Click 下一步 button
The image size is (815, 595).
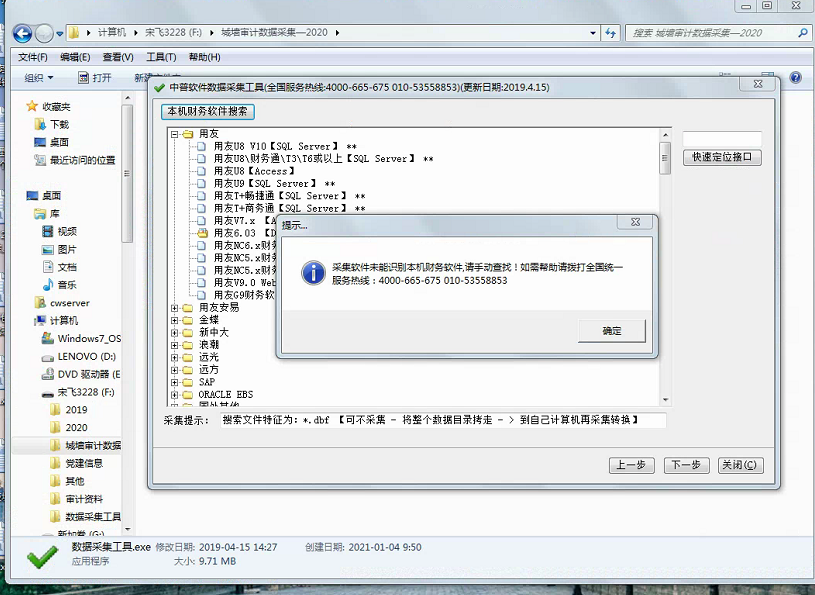686,465
